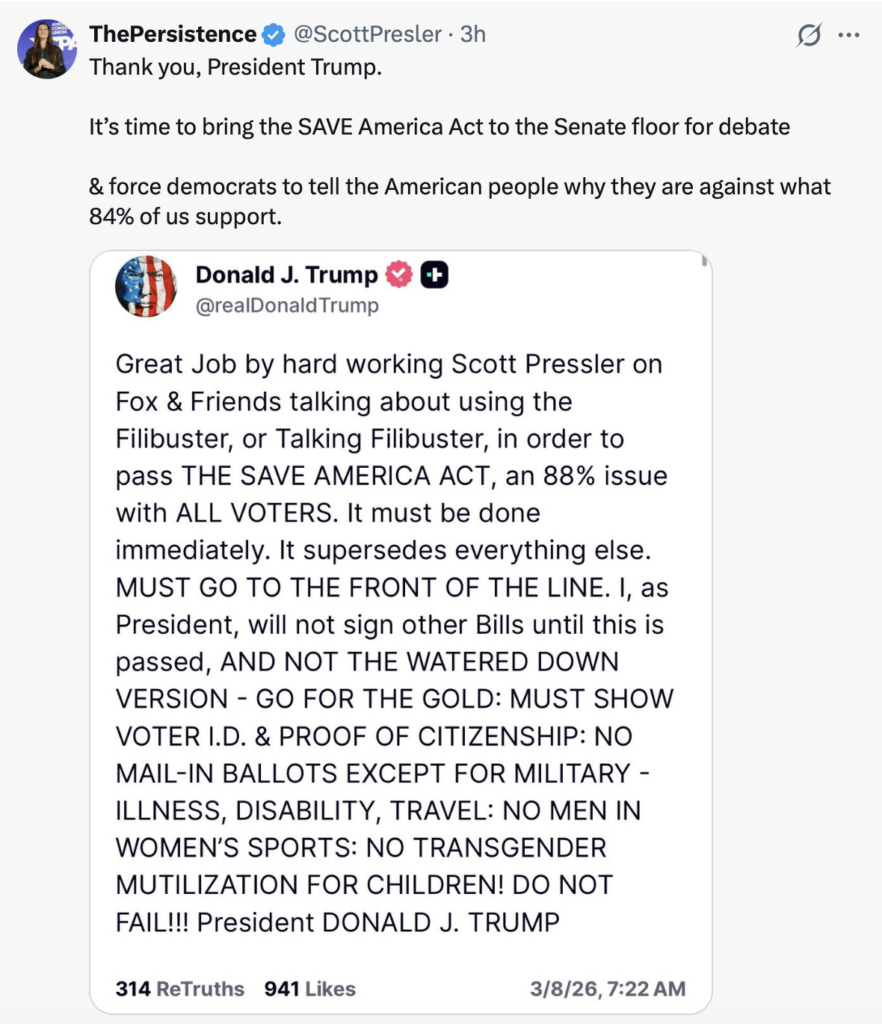Screen dimensions: 882x1024
Task: Click the 3/8/26, 7:22 AM timestamp
Action: (608, 989)
